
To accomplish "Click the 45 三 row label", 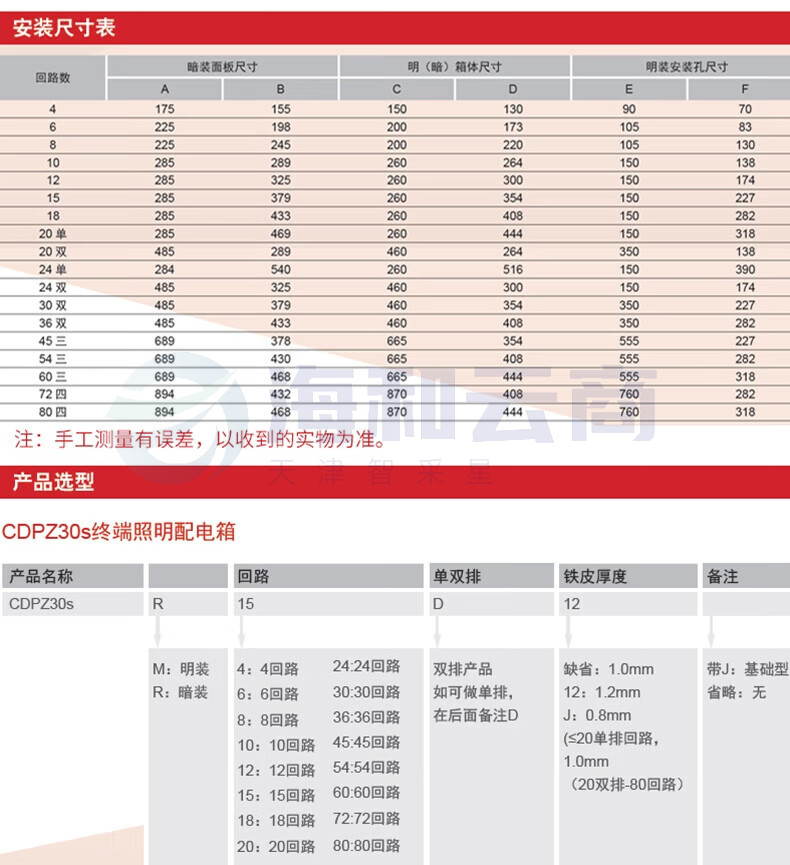I will [52, 341].
